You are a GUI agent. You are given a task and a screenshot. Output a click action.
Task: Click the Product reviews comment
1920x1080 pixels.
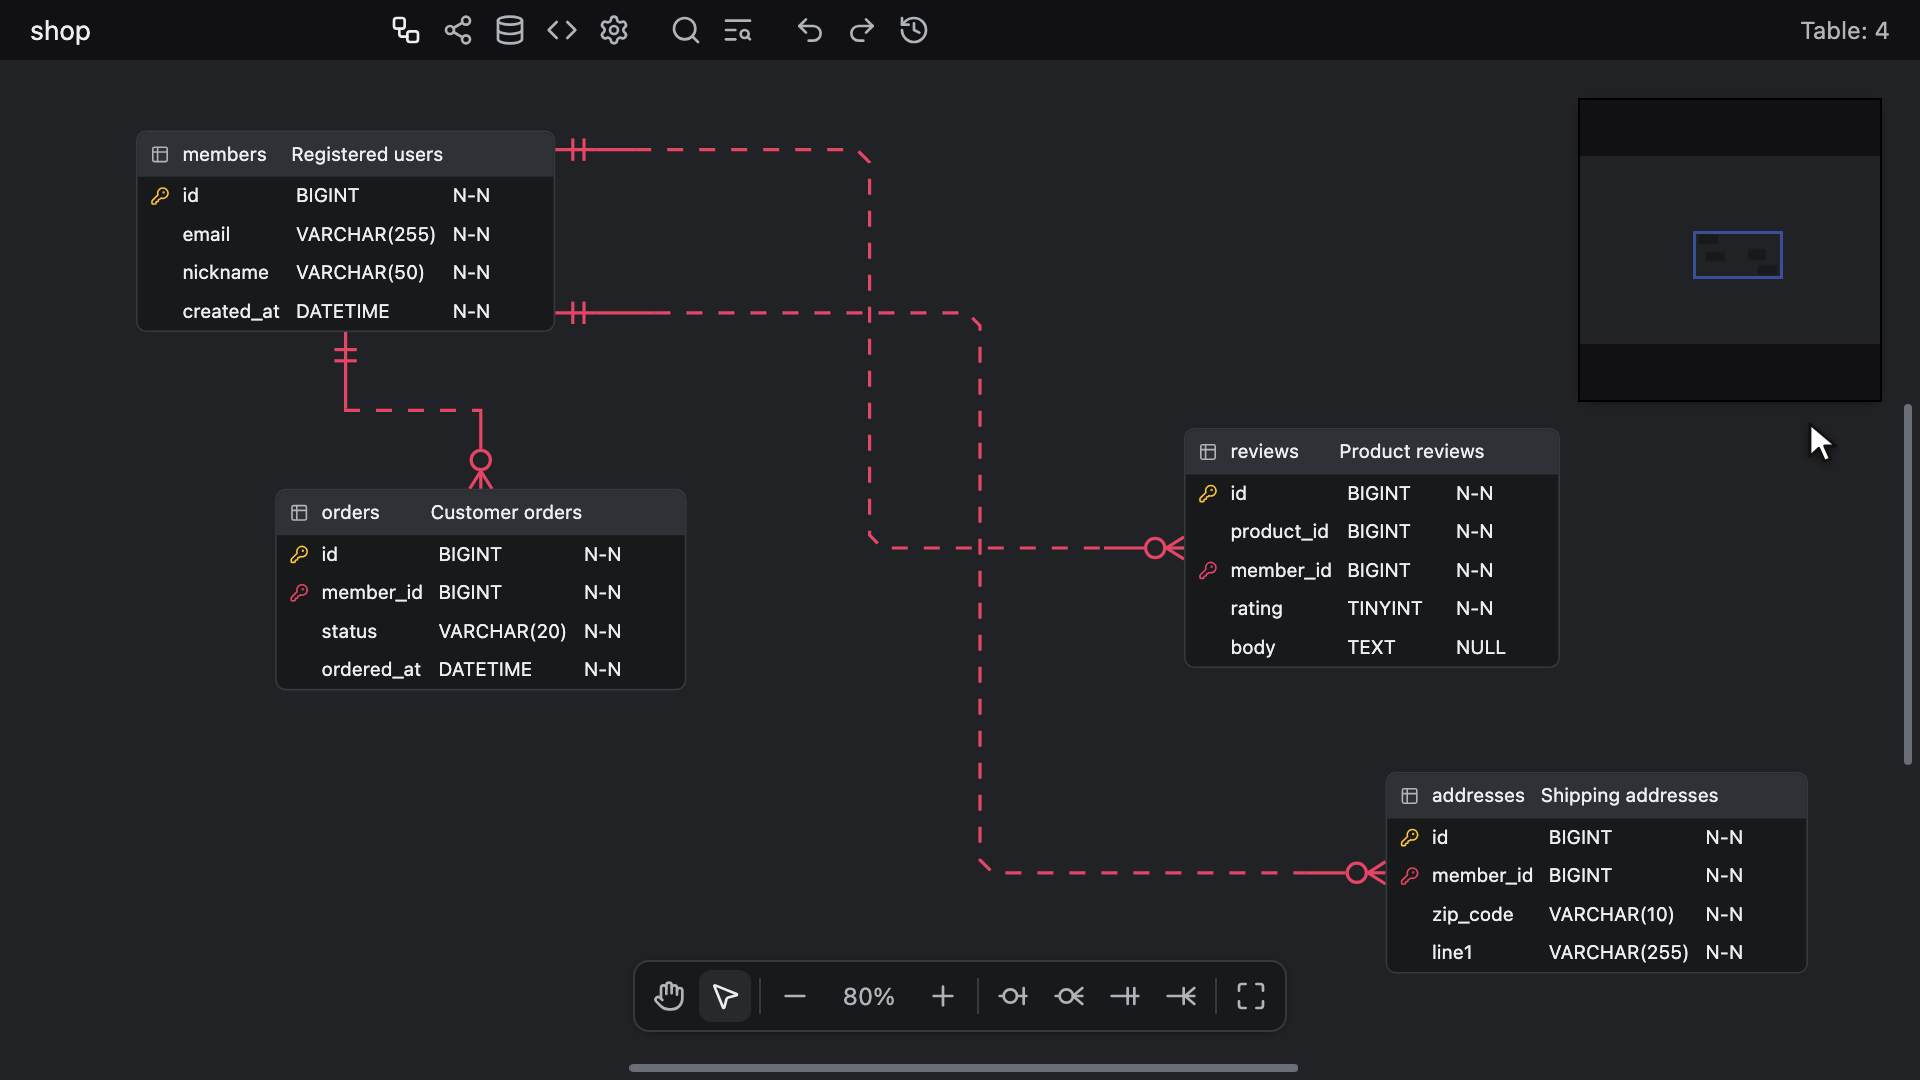coord(1411,451)
